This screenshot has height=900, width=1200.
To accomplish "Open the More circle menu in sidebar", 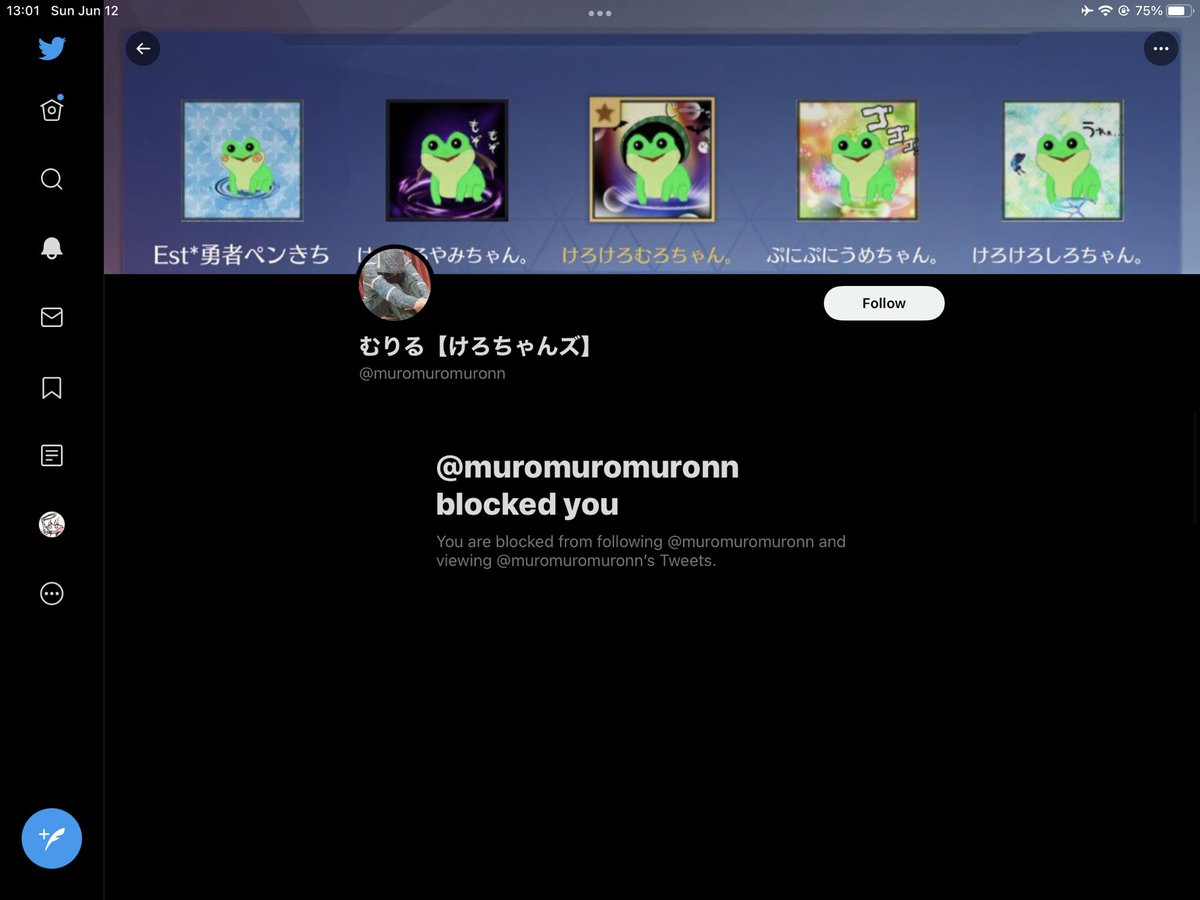I will pos(52,594).
